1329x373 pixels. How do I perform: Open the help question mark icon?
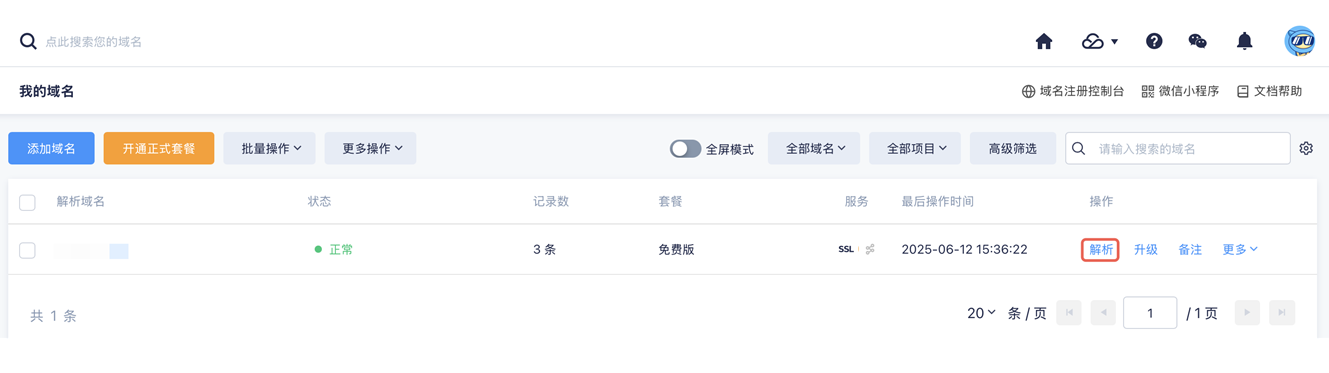click(x=1154, y=41)
